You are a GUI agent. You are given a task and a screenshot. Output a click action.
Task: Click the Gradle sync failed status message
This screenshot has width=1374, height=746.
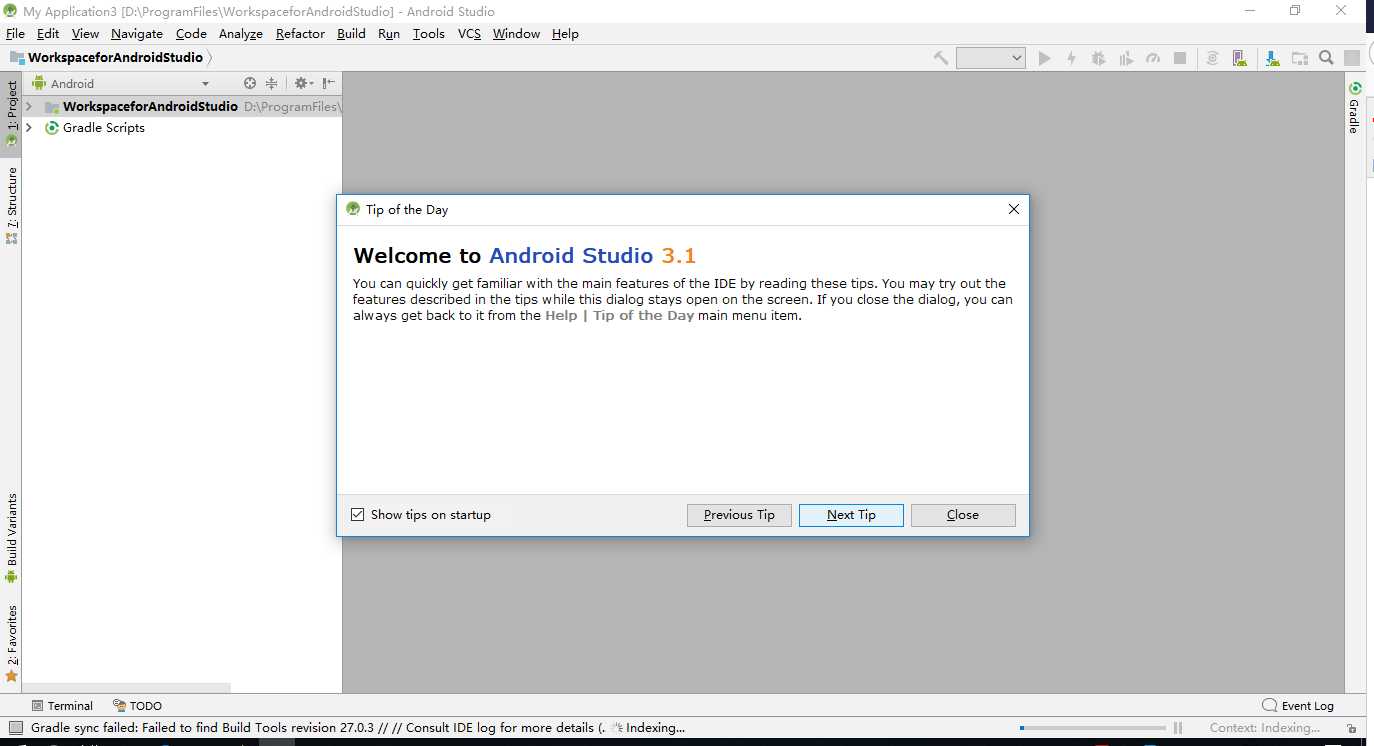point(318,728)
